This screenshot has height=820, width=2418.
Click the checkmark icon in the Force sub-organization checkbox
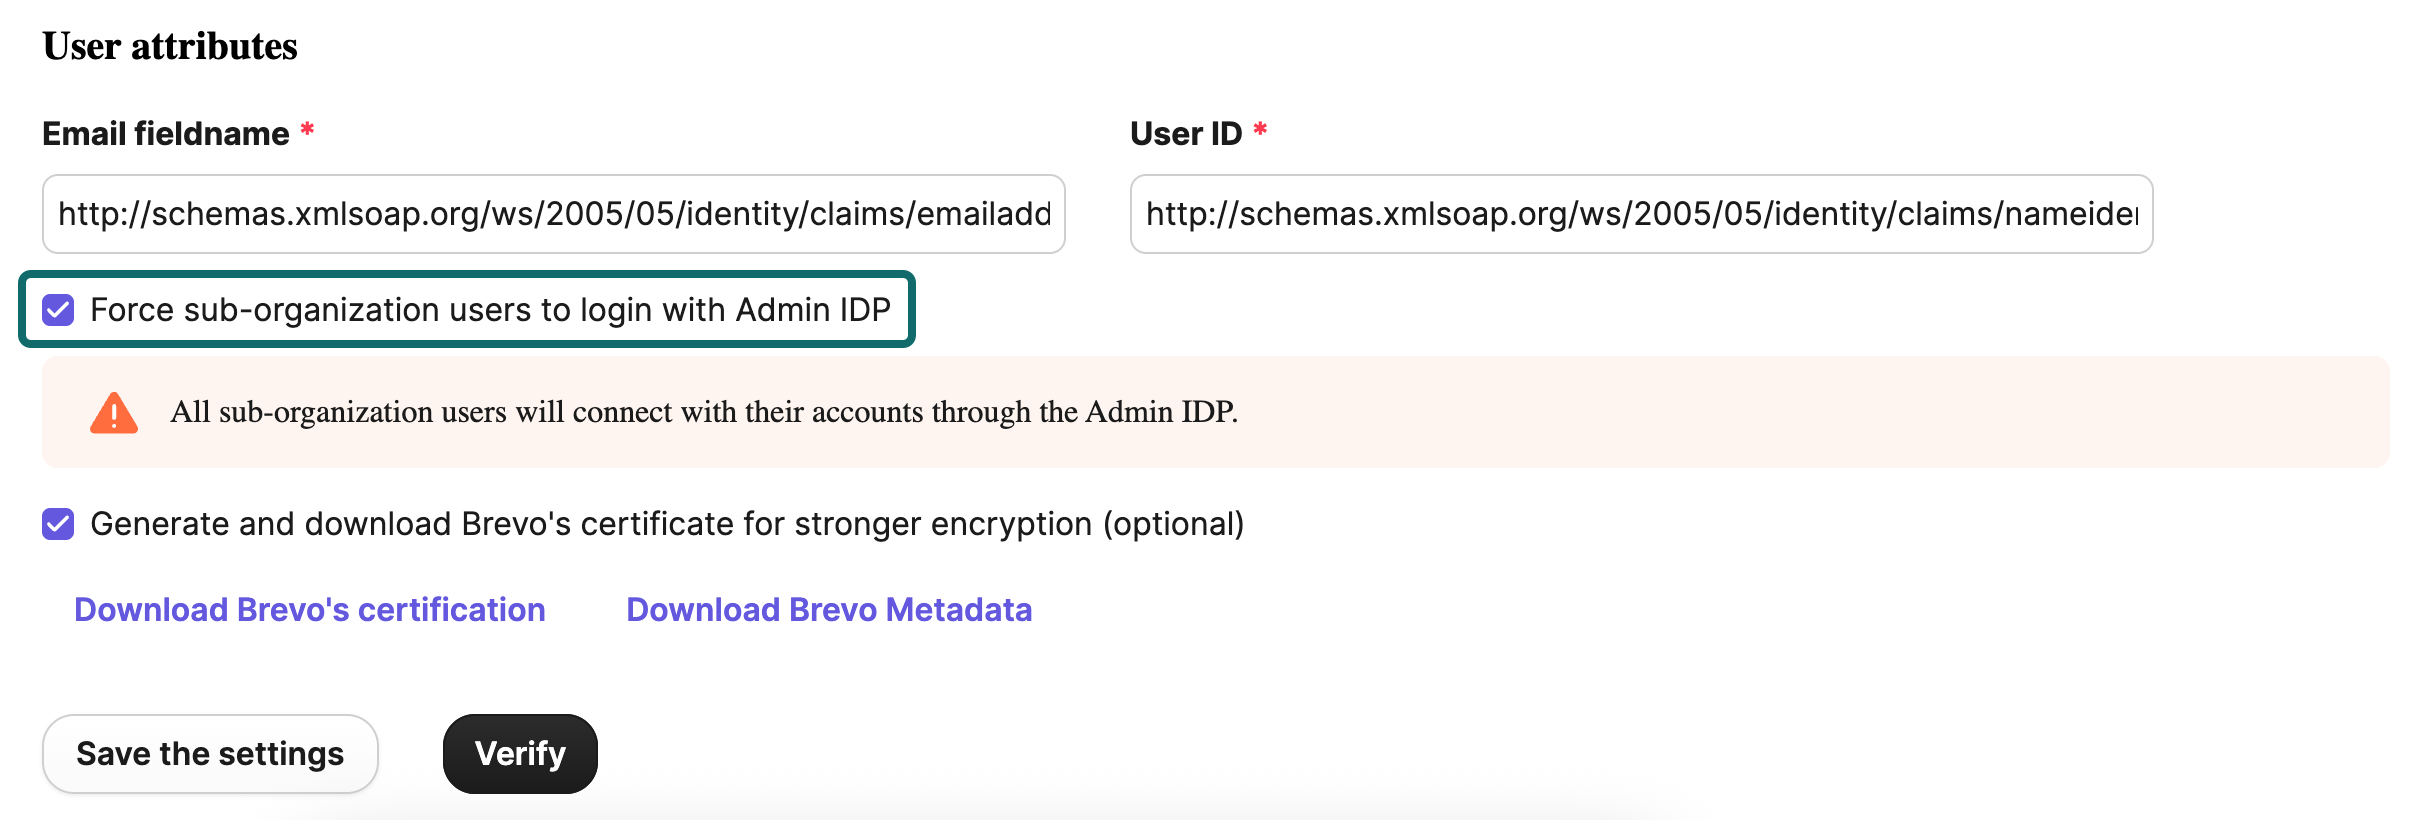click(x=57, y=310)
